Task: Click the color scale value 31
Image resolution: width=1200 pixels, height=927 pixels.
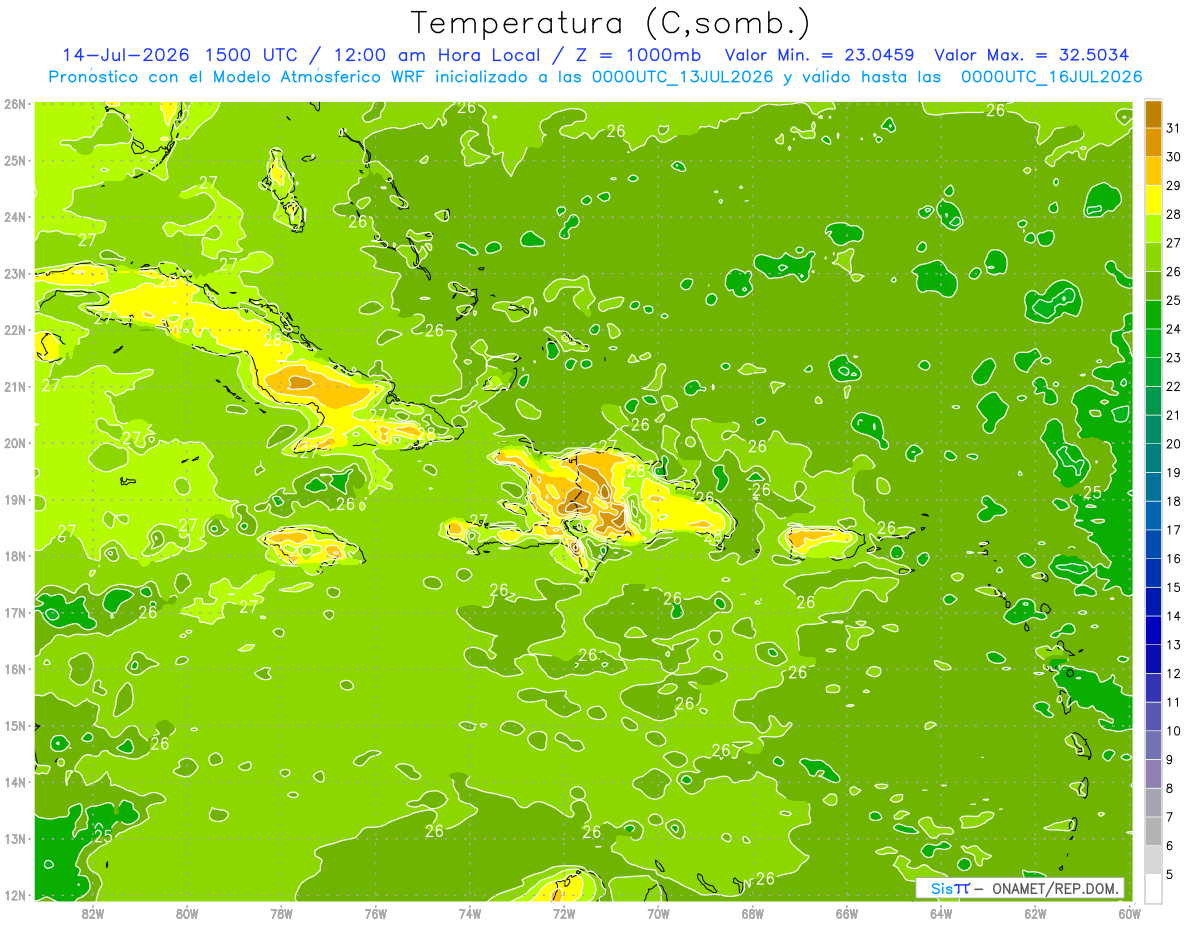Action: [1173, 127]
